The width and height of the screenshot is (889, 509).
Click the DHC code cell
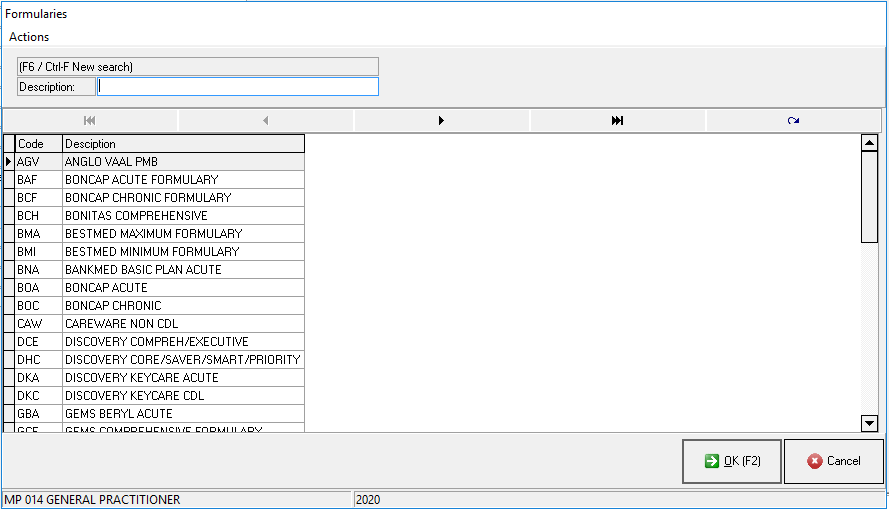pyautogui.click(x=39, y=360)
